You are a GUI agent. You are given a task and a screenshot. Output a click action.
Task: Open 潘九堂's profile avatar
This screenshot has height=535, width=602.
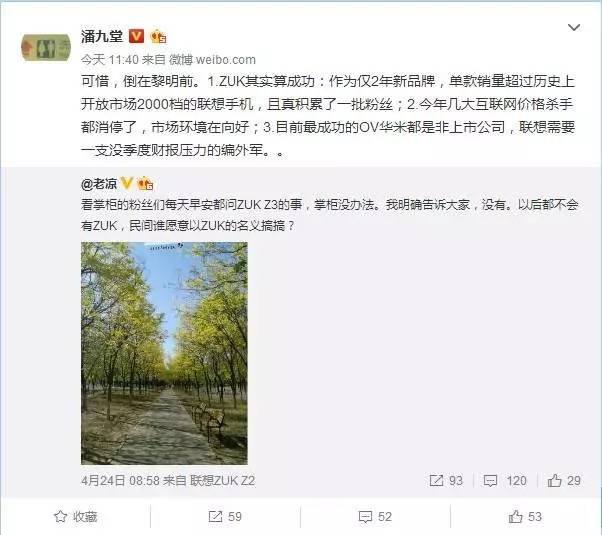tap(46, 48)
